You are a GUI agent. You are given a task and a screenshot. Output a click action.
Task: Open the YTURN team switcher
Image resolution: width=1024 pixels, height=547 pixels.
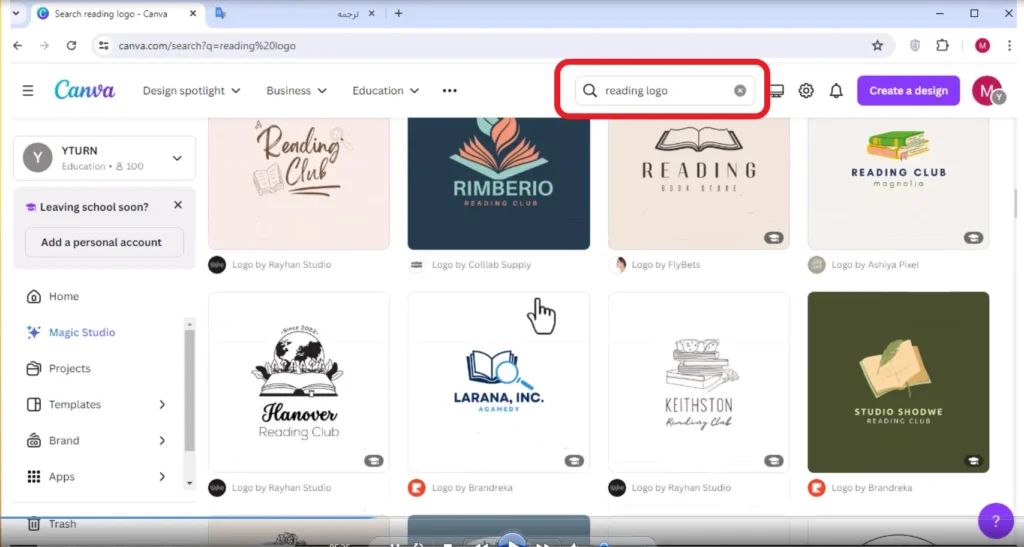[x=104, y=158]
